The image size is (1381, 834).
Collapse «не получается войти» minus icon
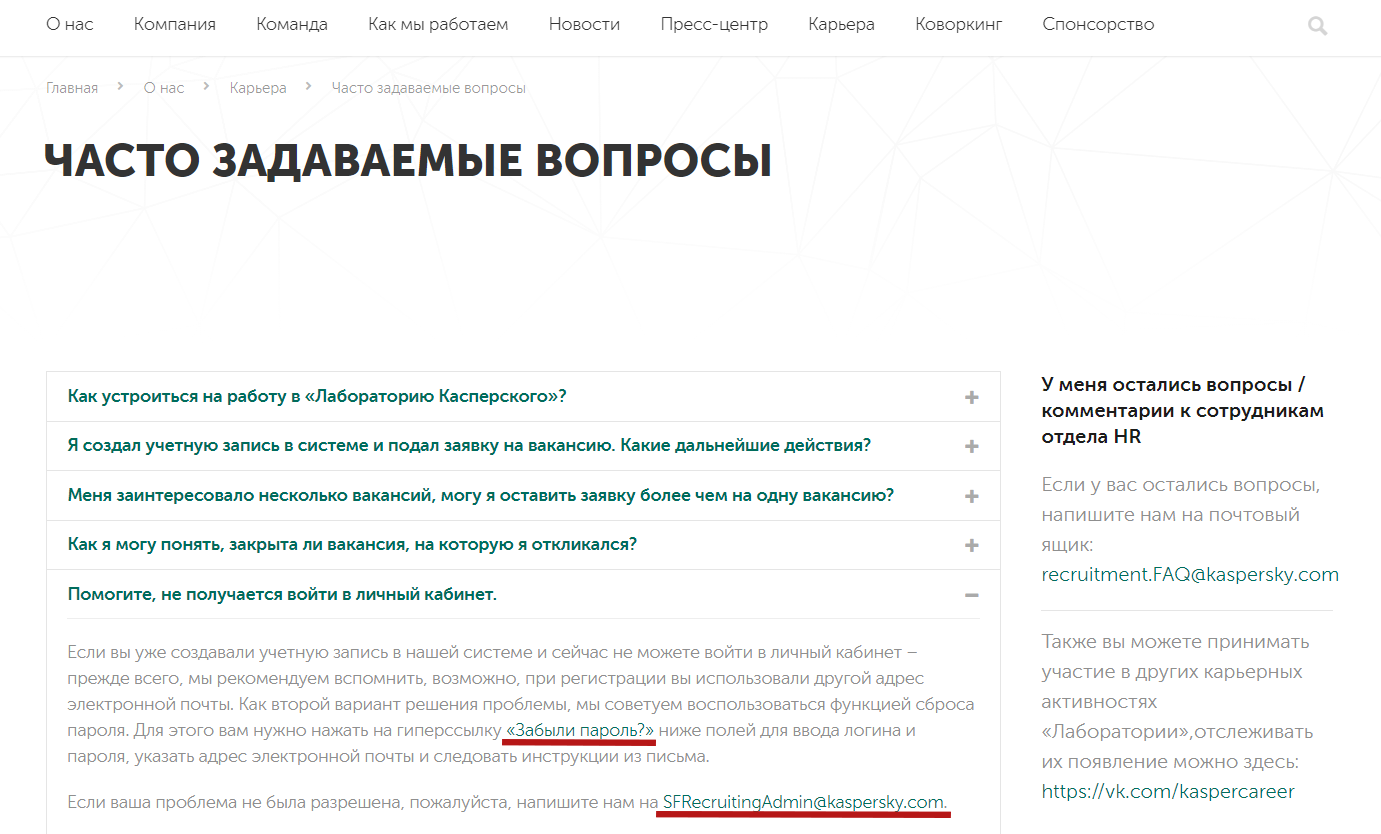point(971,595)
